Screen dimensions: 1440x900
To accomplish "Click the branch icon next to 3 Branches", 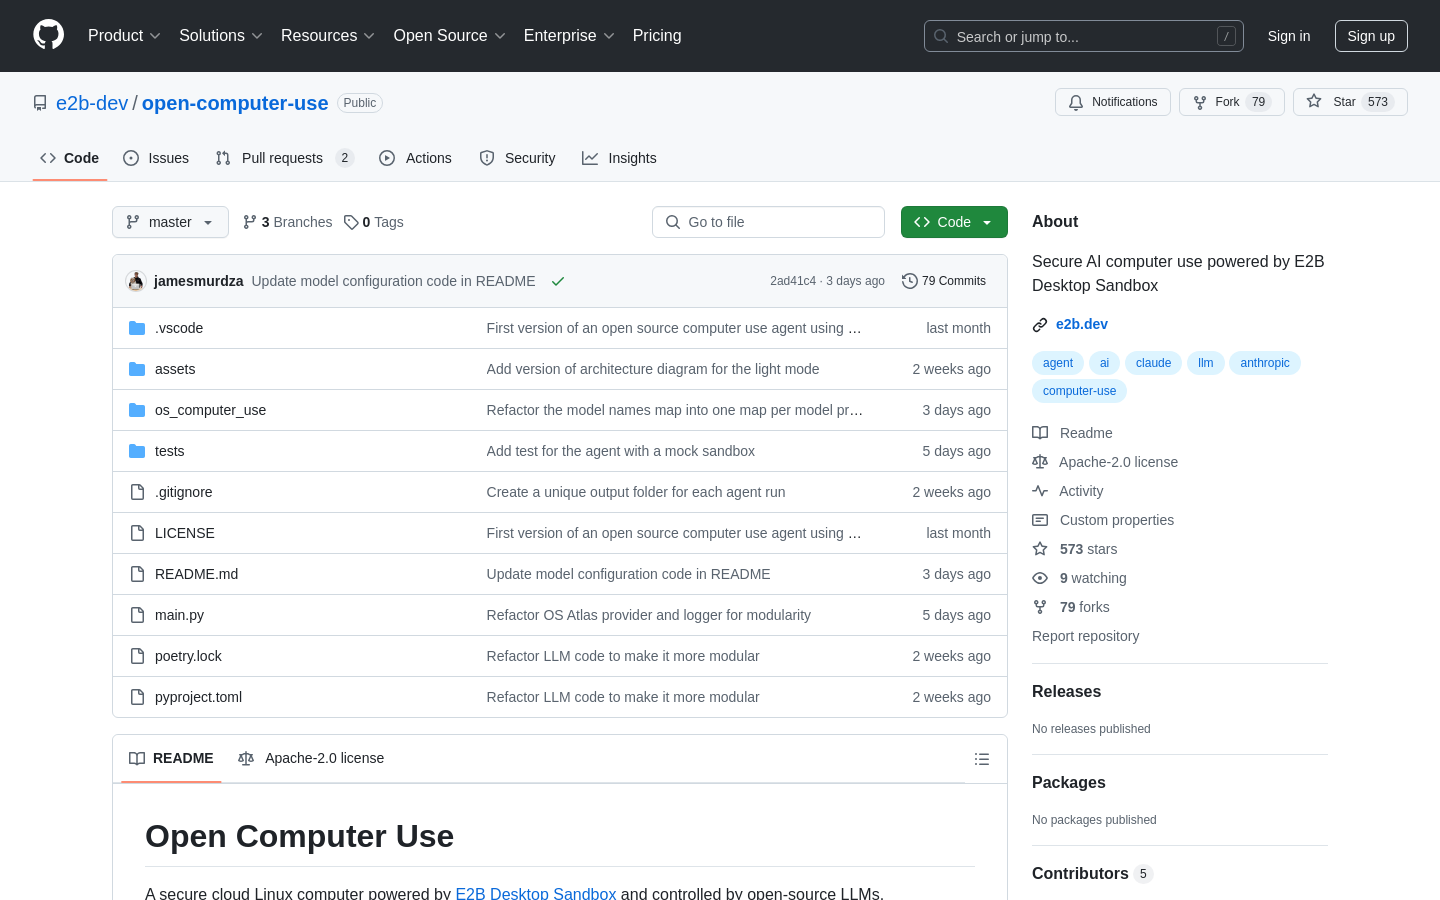I will point(250,222).
